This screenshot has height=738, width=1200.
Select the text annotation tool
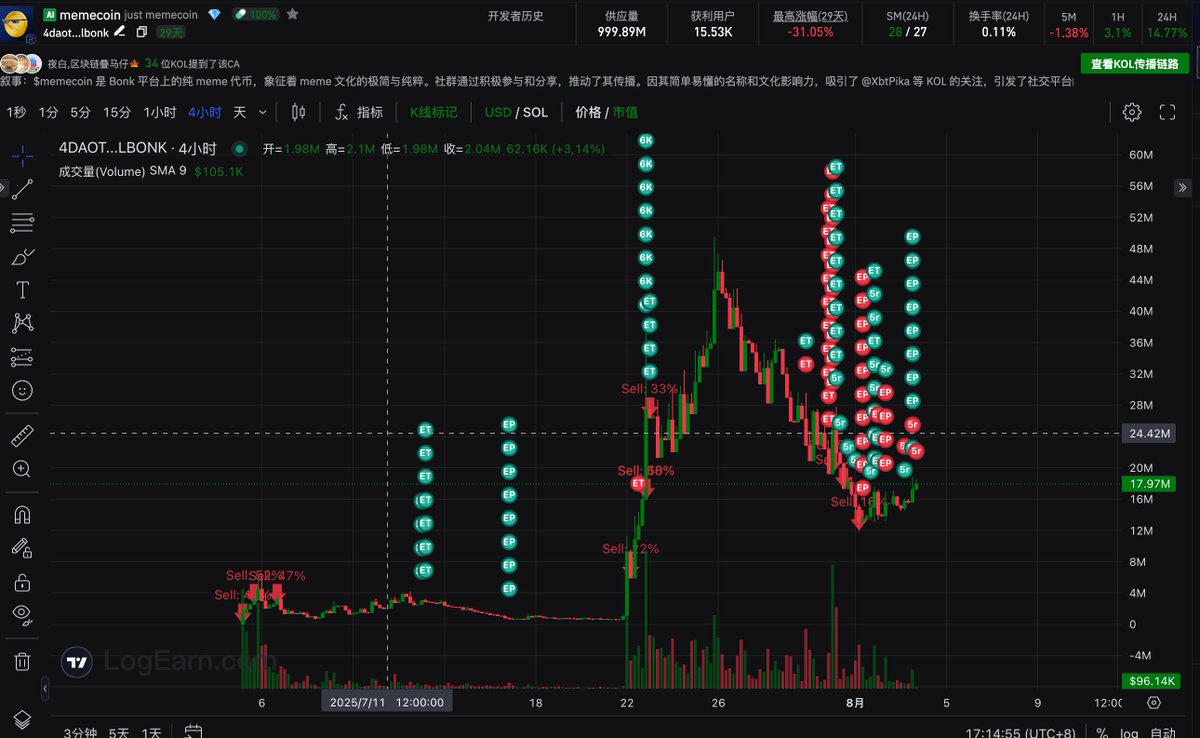[x=22, y=290]
